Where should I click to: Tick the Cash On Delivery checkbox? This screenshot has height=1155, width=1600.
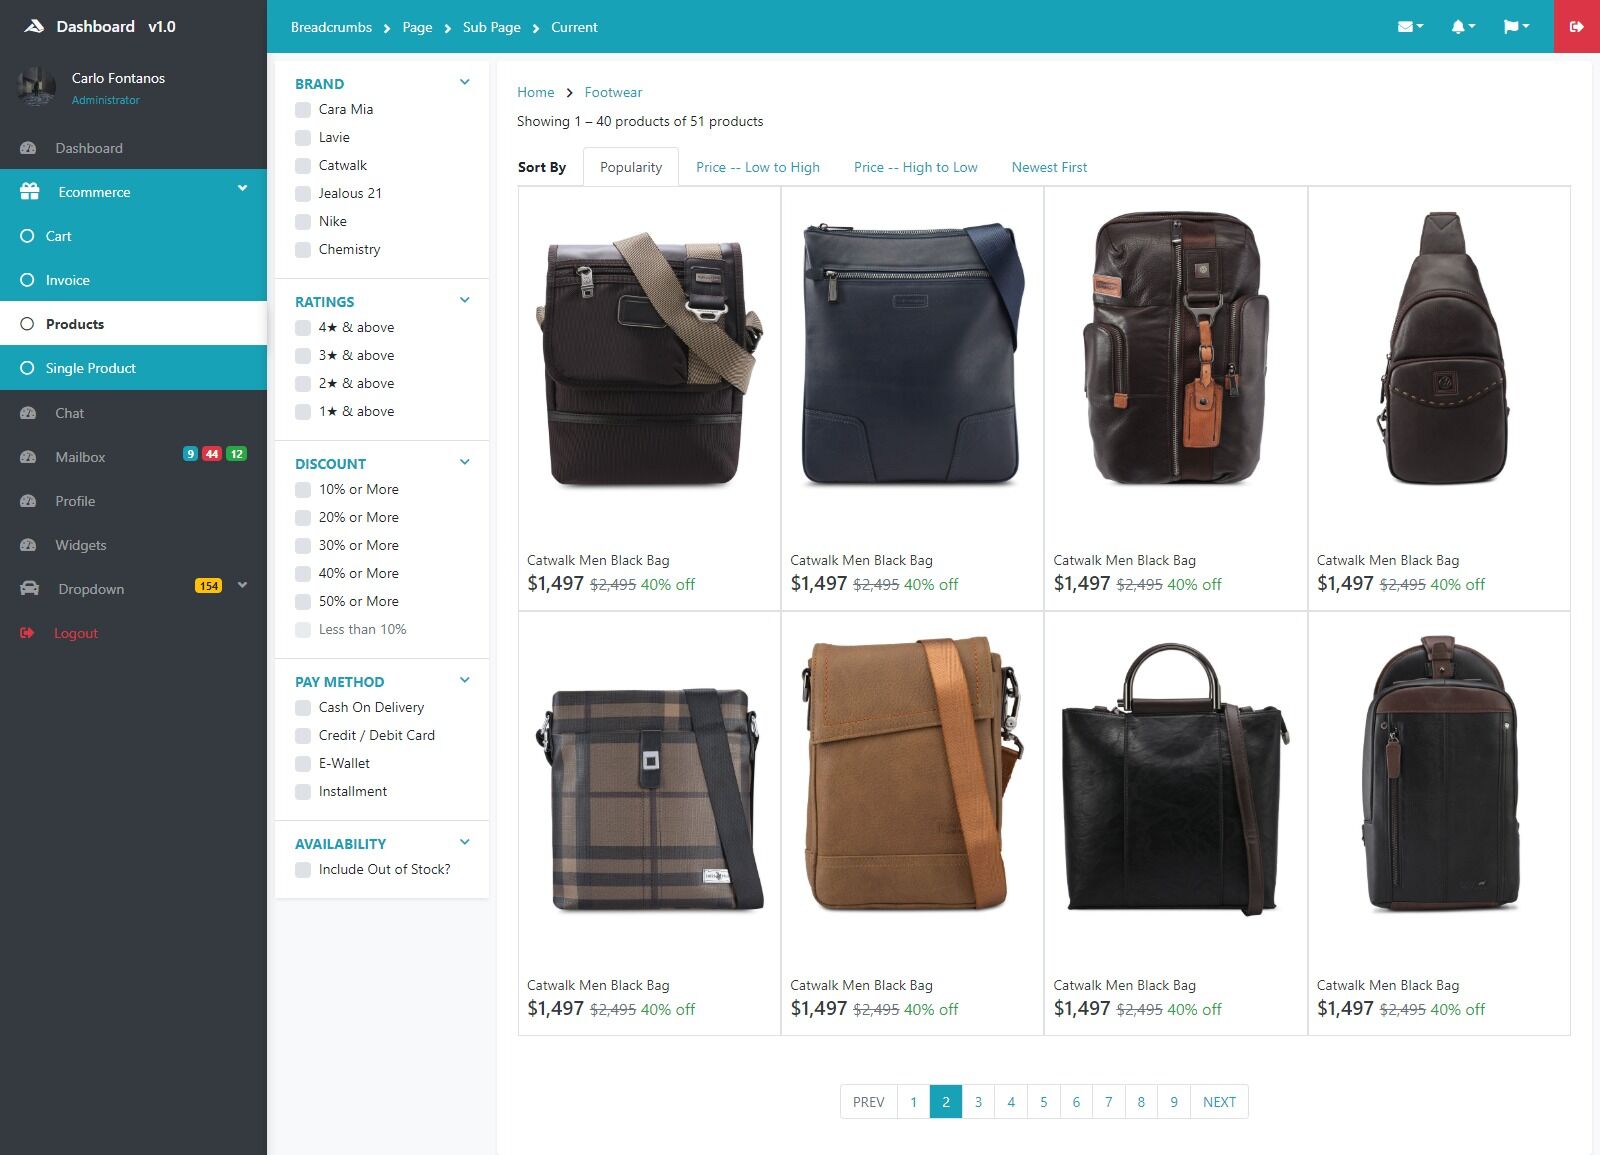pos(303,708)
